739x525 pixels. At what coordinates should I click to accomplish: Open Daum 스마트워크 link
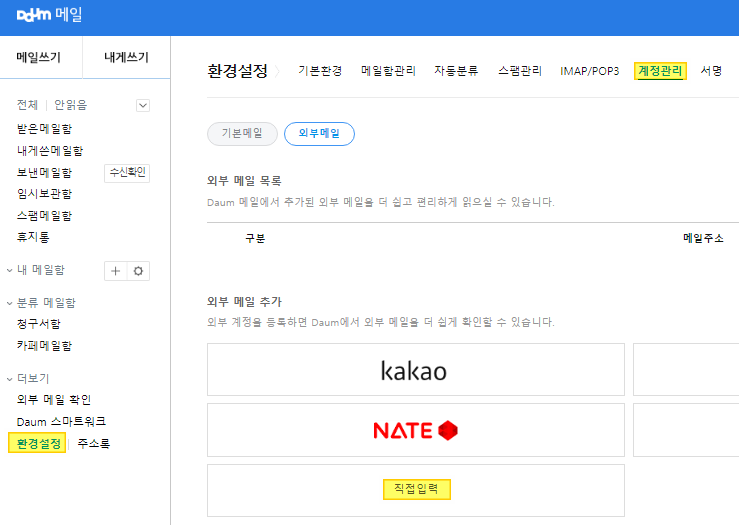pyautogui.click(x=61, y=421)
